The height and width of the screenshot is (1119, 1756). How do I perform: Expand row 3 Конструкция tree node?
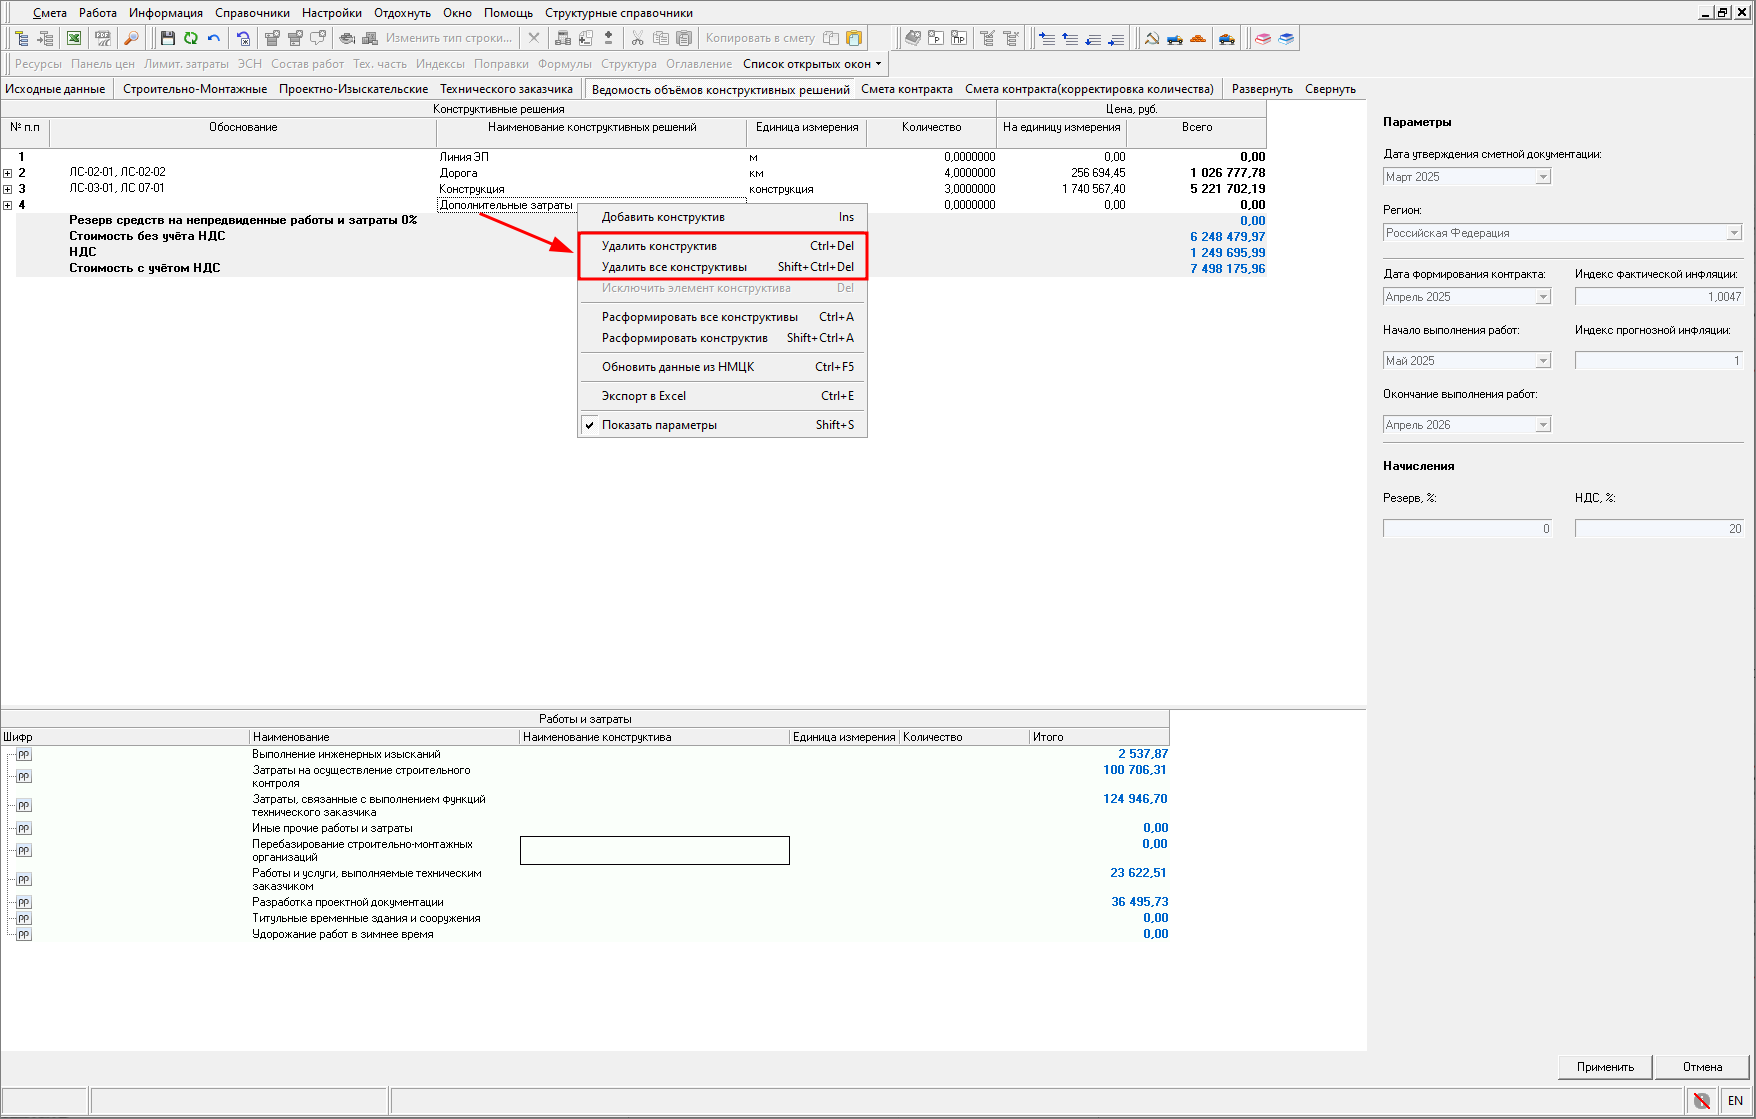(x=8, y=189)
